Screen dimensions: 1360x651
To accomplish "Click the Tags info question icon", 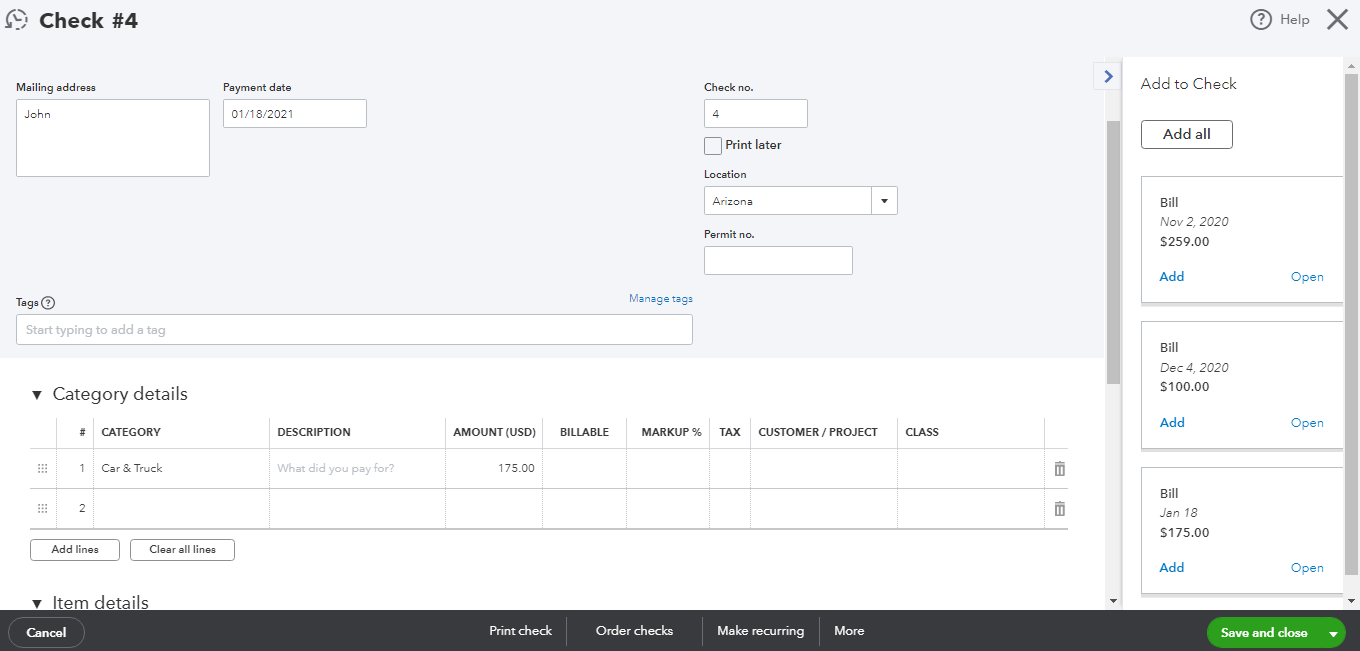I will click(48, 303).
